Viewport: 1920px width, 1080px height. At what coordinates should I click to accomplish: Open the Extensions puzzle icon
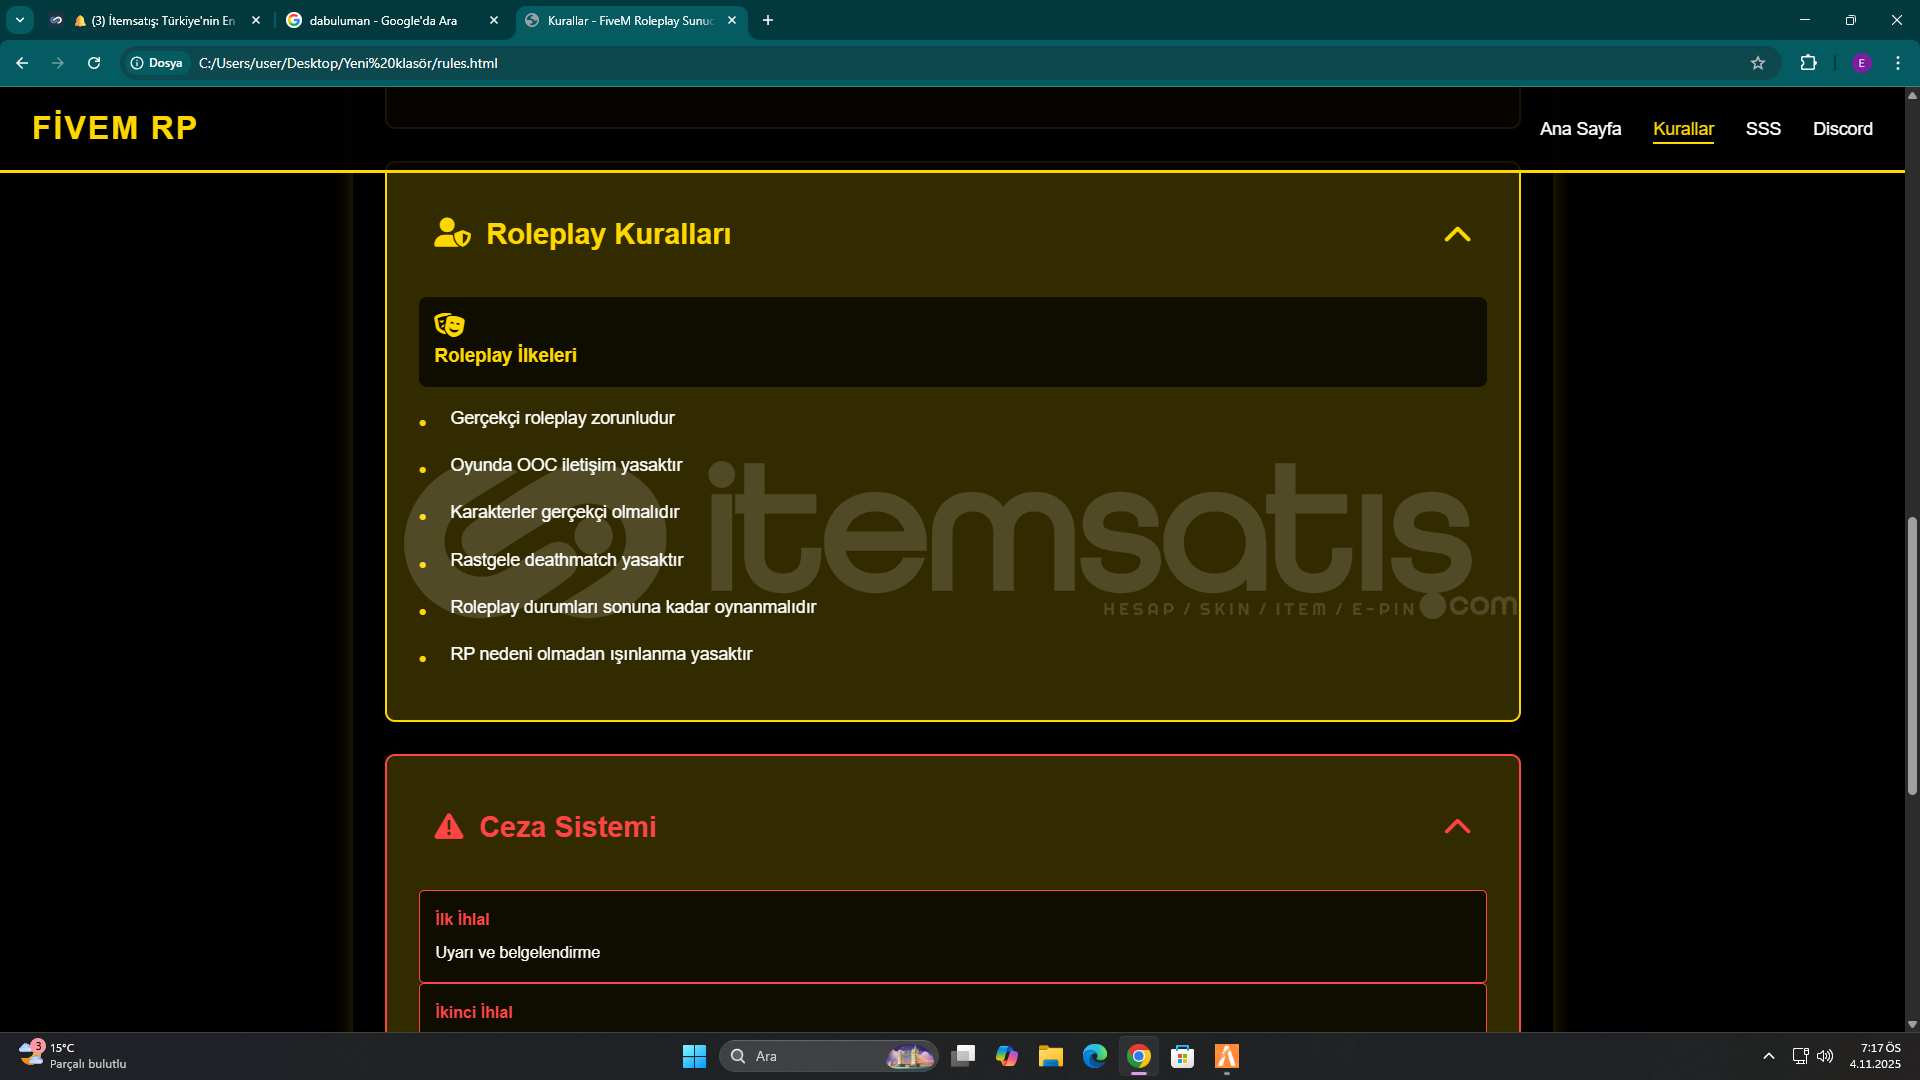1808,63
